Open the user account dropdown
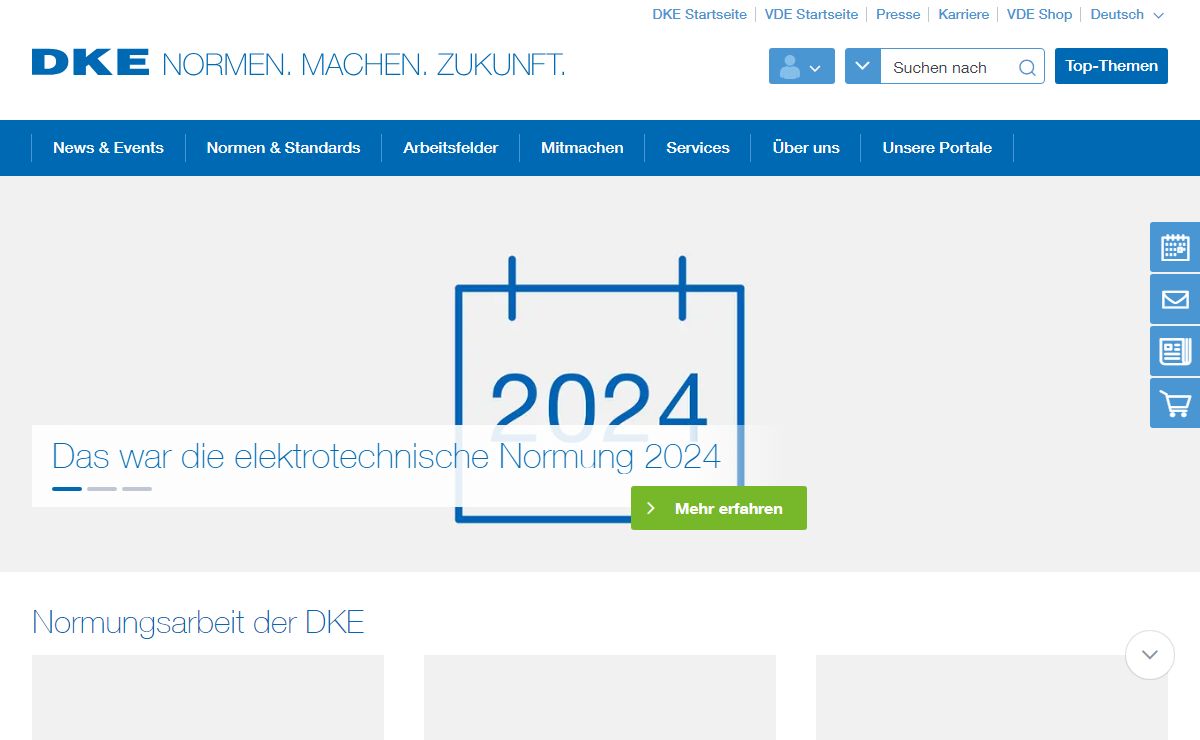Image resolution: width=1200 pixels, height=740 pixels. tap(802, 66)
